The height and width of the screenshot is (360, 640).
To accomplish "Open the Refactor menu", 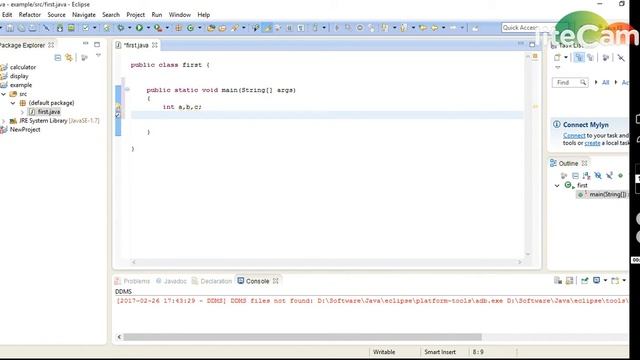I will [x=30, y=15].
